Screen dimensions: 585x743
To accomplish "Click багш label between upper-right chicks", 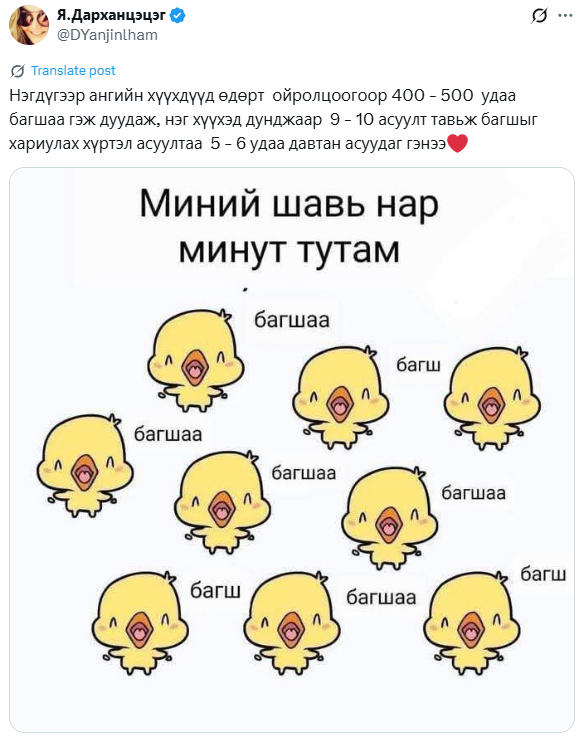I will click(418, 365).
